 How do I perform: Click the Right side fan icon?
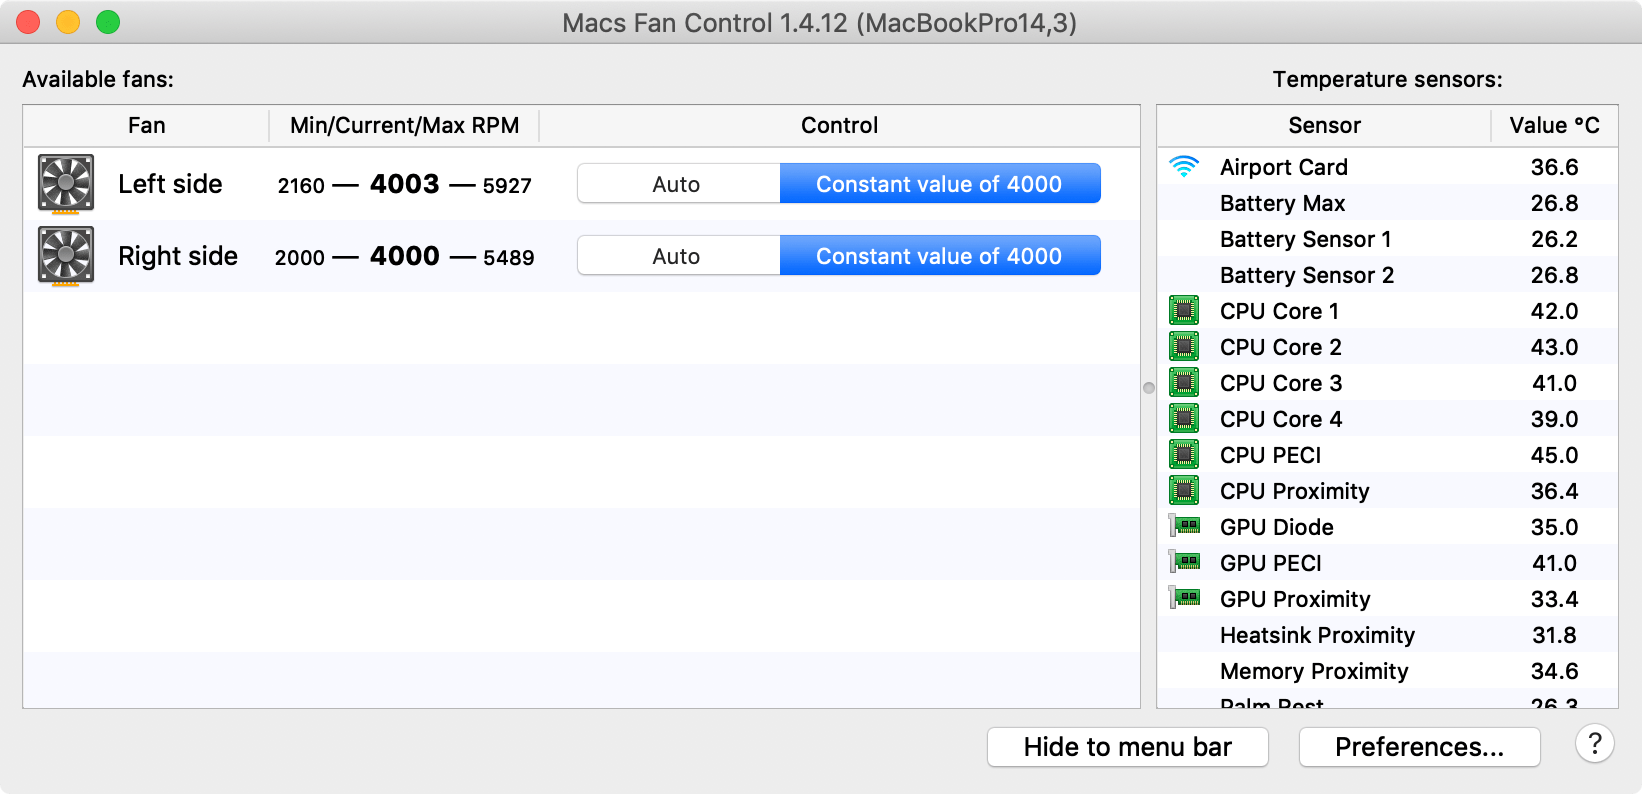click(66, 256)
